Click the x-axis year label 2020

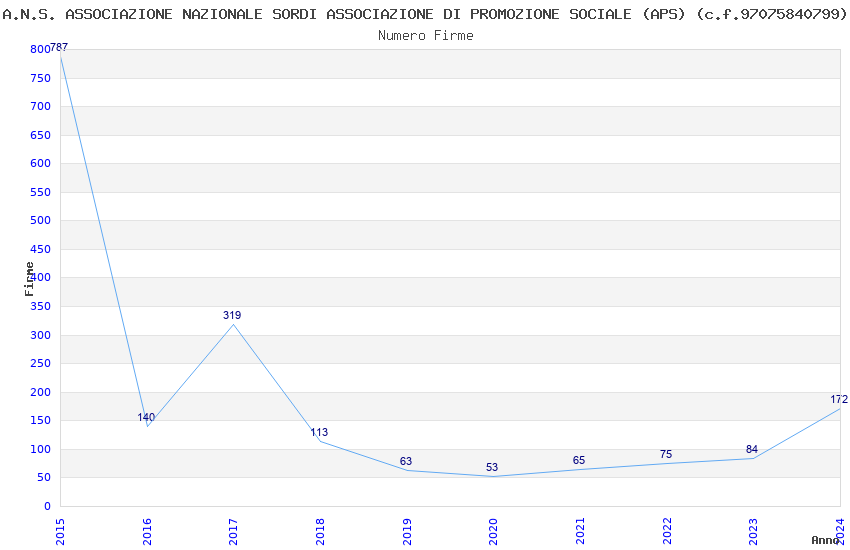(493, 532)
